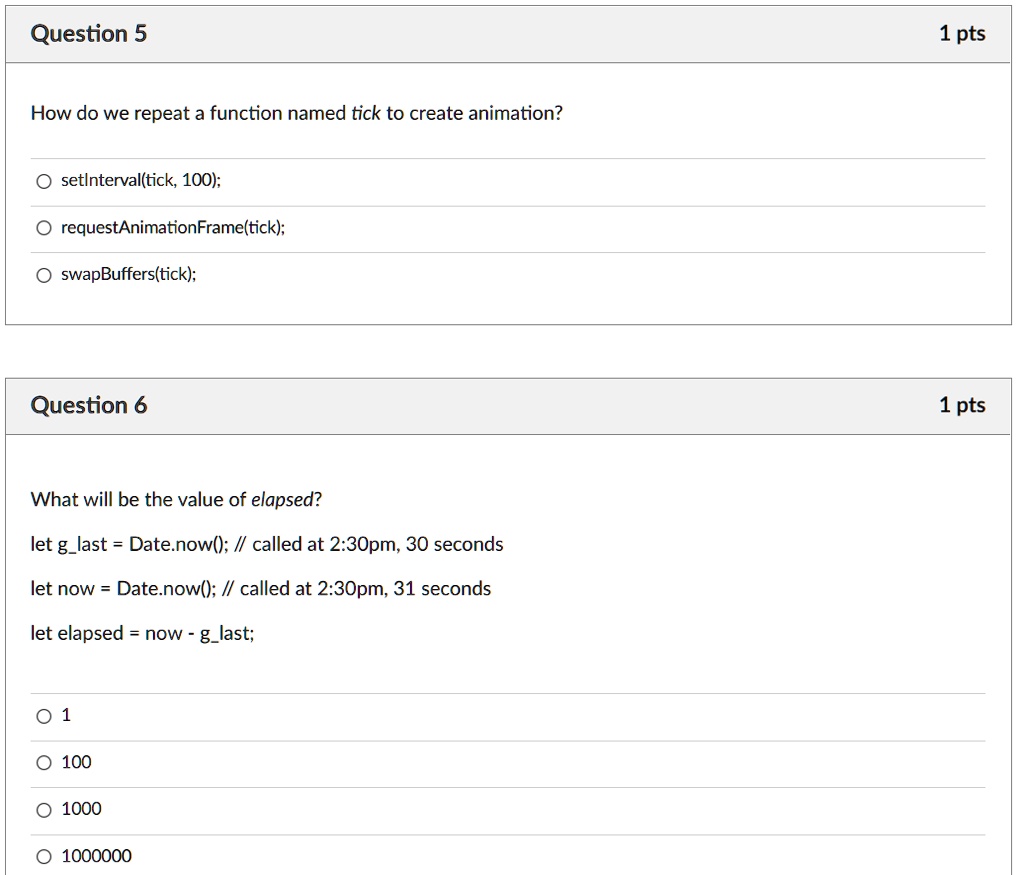Pick the 1000000 radio option
This screenshot has width=1024, height=875.
pos(44,857)
